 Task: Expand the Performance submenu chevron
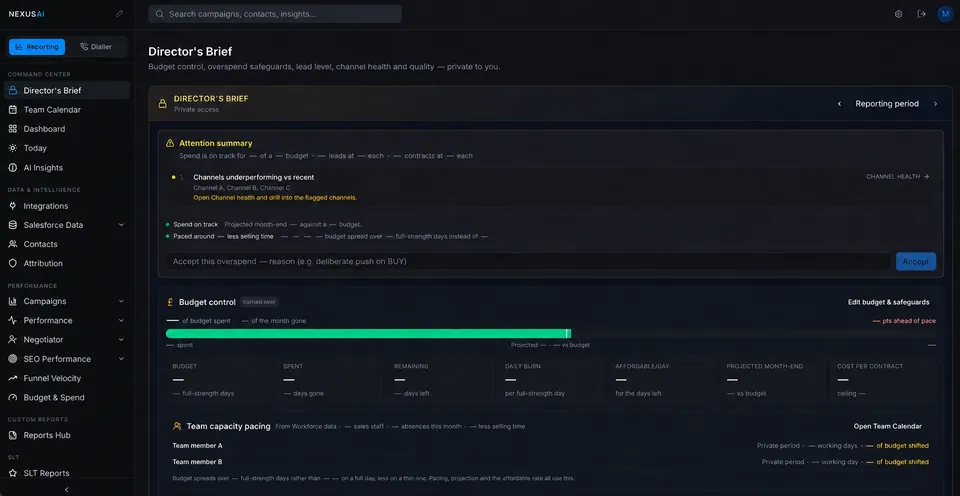(x=121, y=320)
